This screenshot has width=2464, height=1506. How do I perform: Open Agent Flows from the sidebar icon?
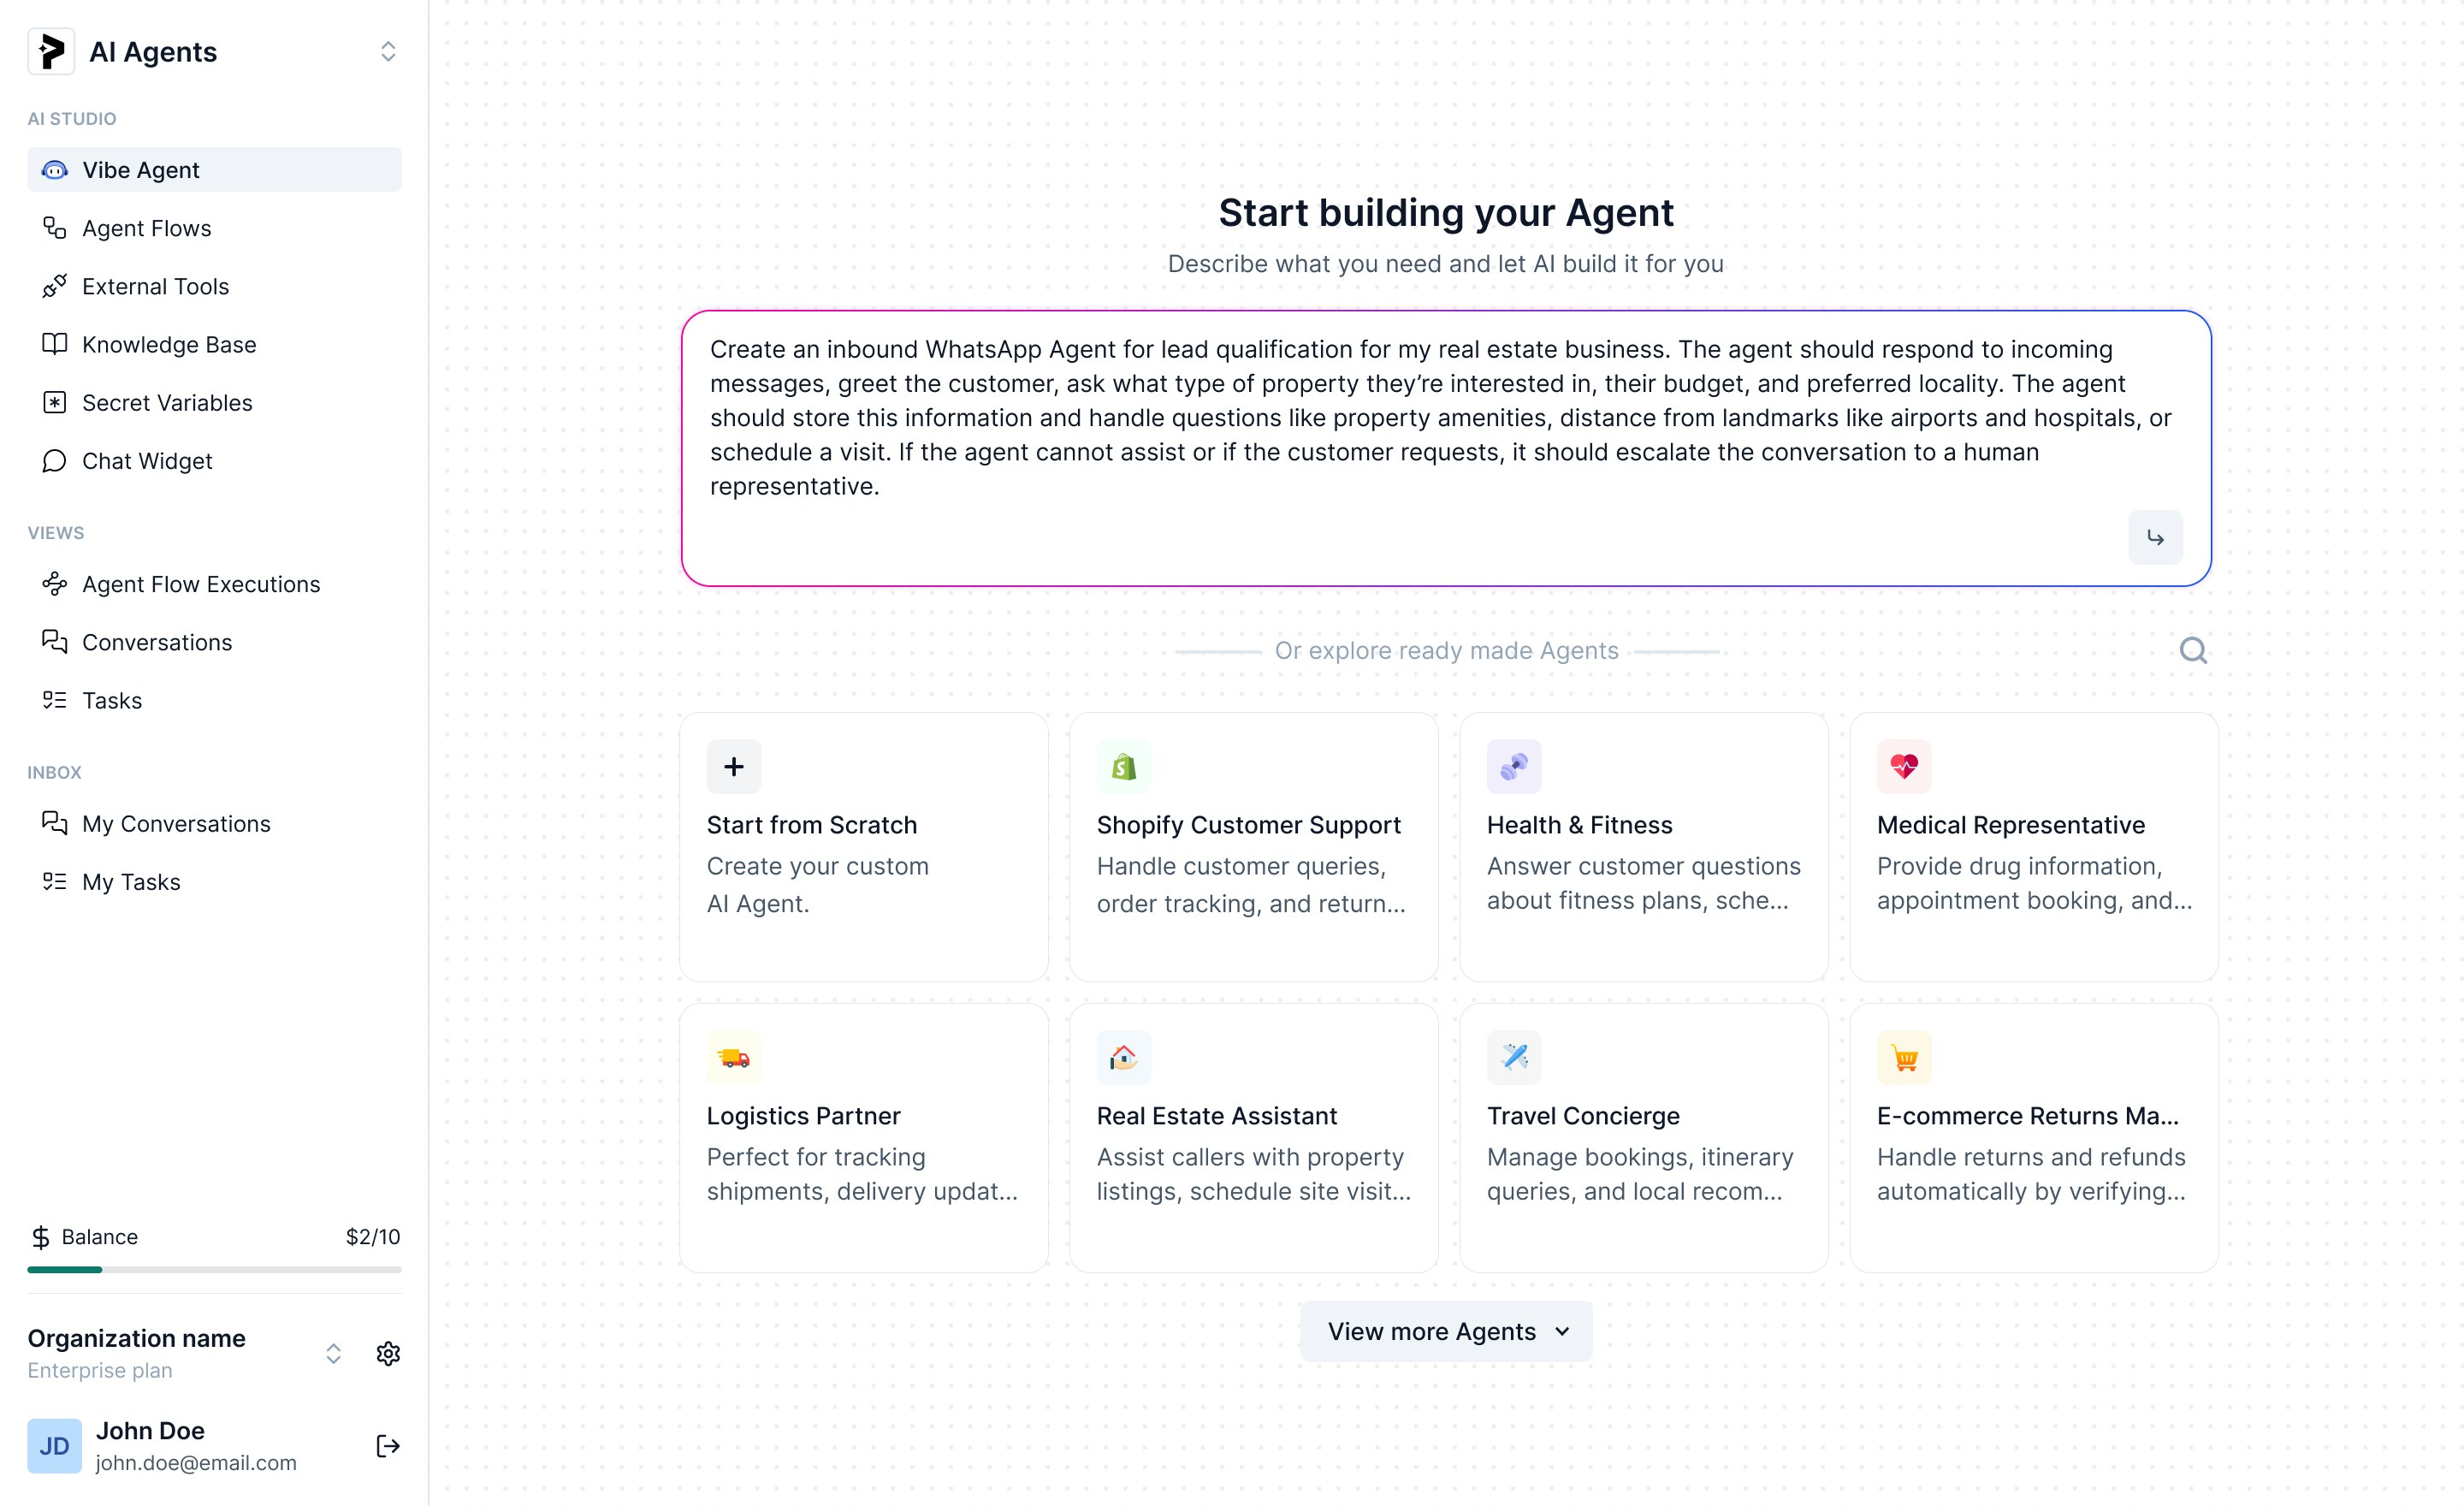[x=55, y=228]
